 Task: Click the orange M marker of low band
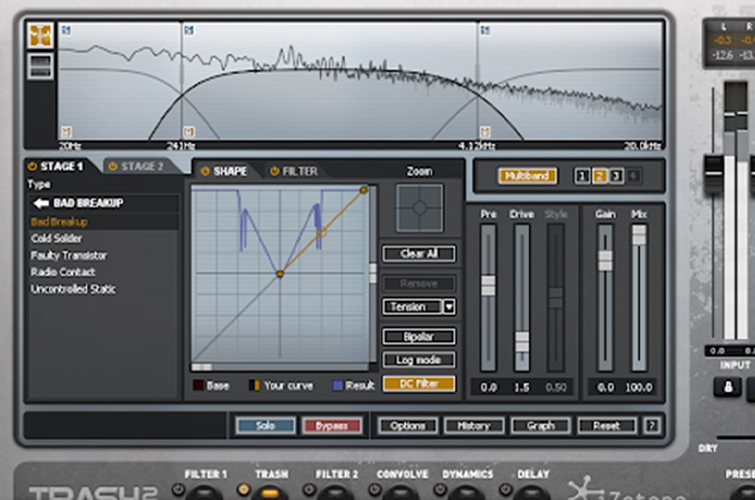(x=66, y=132)
